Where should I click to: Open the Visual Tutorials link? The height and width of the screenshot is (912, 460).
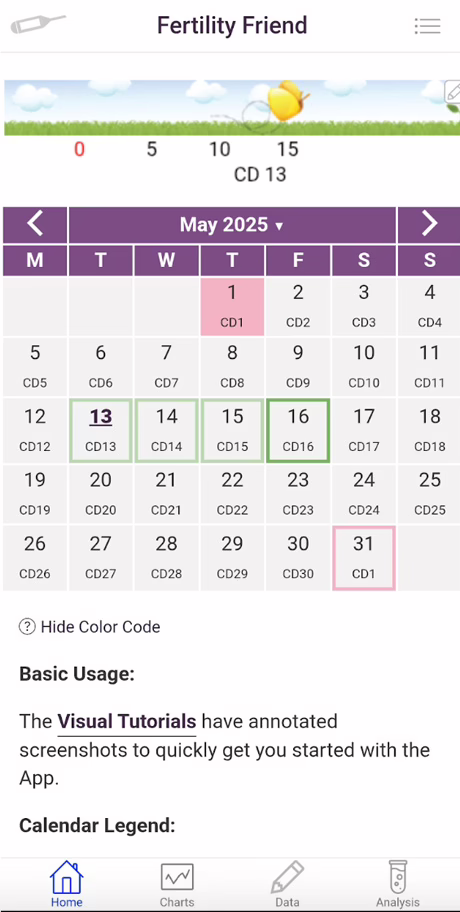126,722
